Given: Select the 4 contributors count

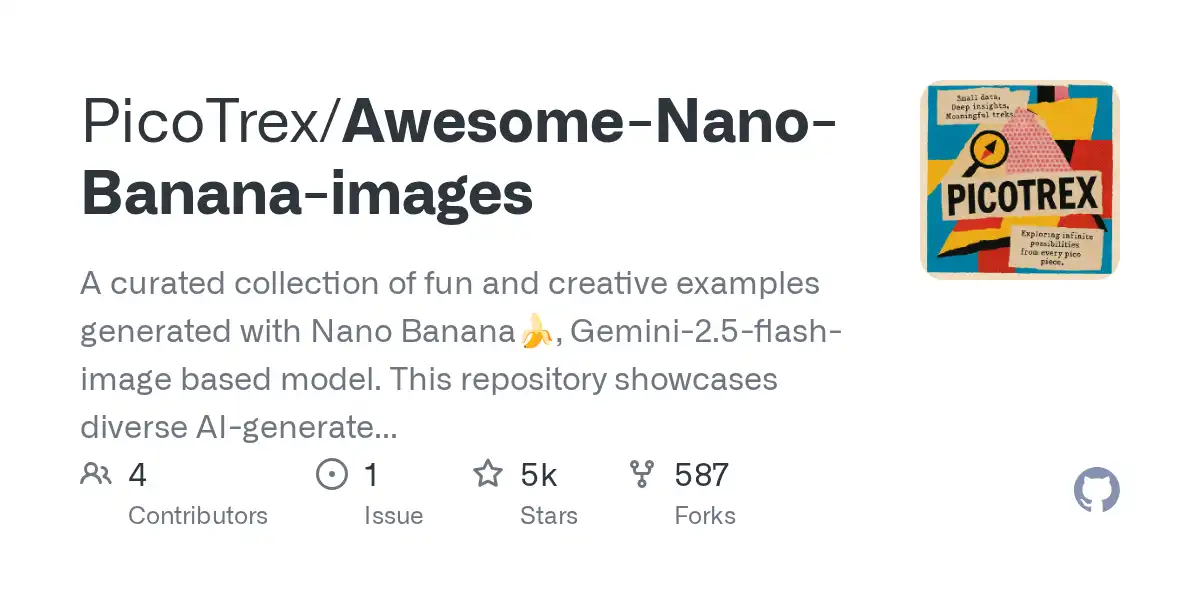Looking at the screenshot, I should 138,474.
